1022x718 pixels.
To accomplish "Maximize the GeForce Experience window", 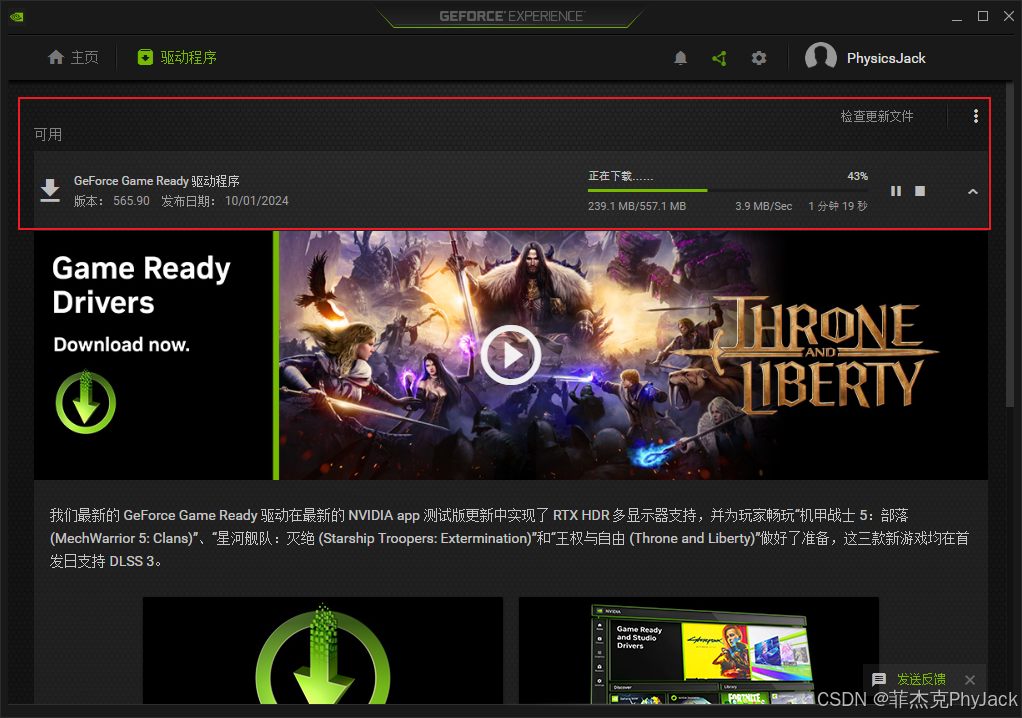I will point(983,16).
